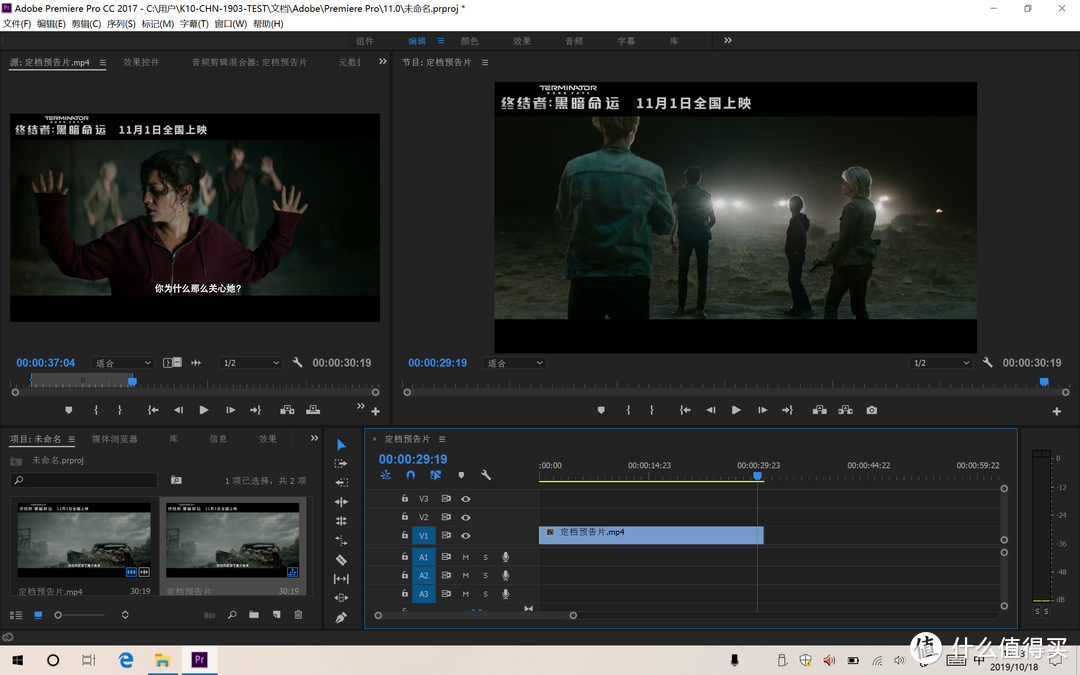Viewport: 1080px width, 675px height.
Task: Select the Pen tool in tools panel
Action: 341,618
